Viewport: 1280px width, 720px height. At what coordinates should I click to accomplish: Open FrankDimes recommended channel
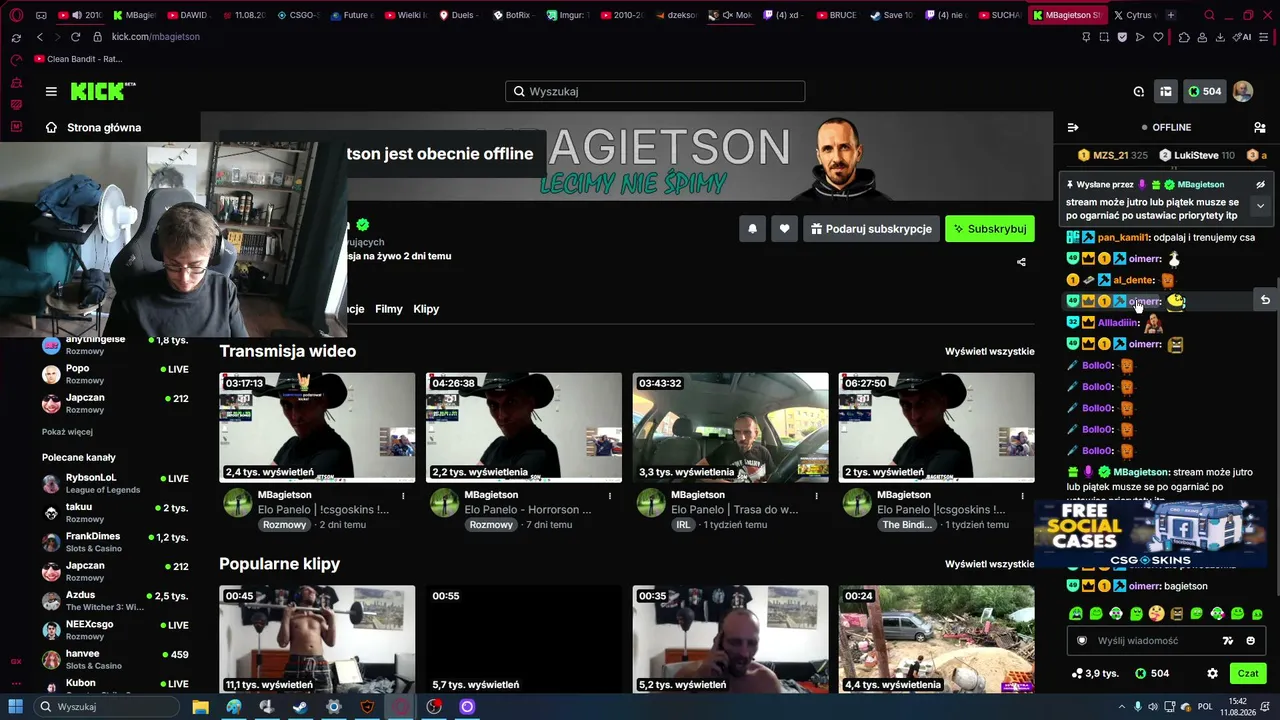[115, 542]
